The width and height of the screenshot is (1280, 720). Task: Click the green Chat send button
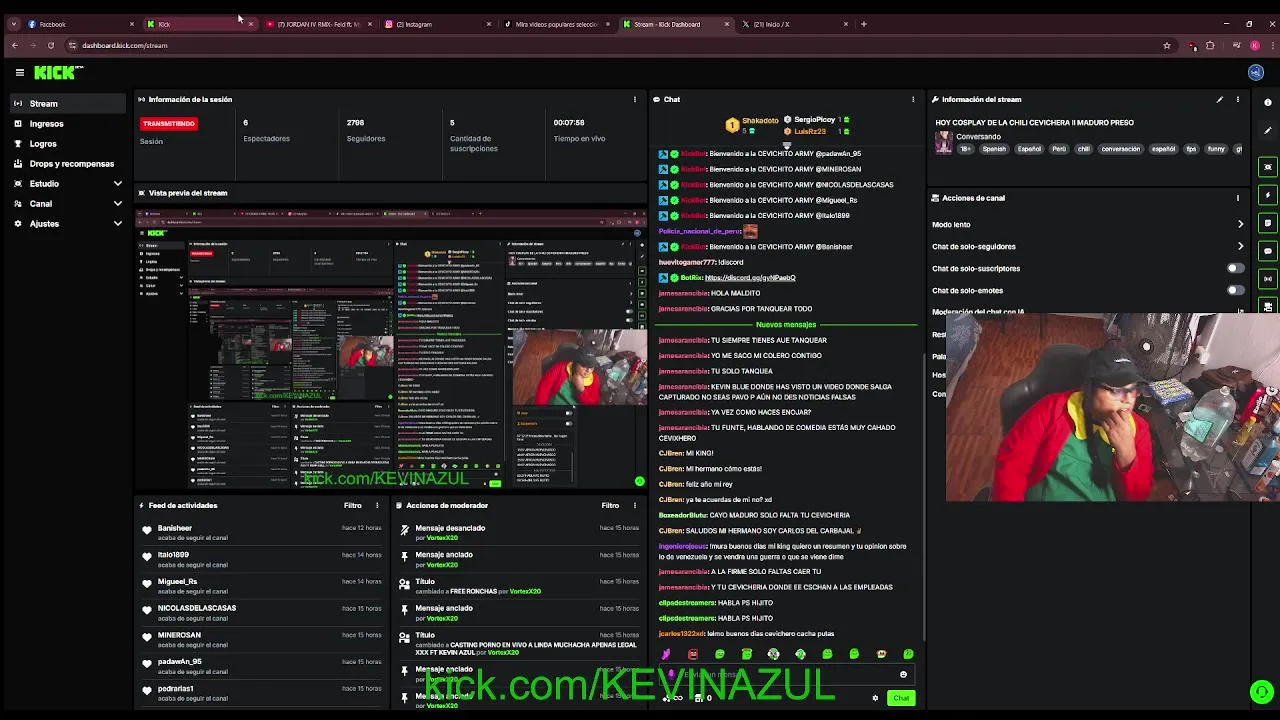coord(901,698)
